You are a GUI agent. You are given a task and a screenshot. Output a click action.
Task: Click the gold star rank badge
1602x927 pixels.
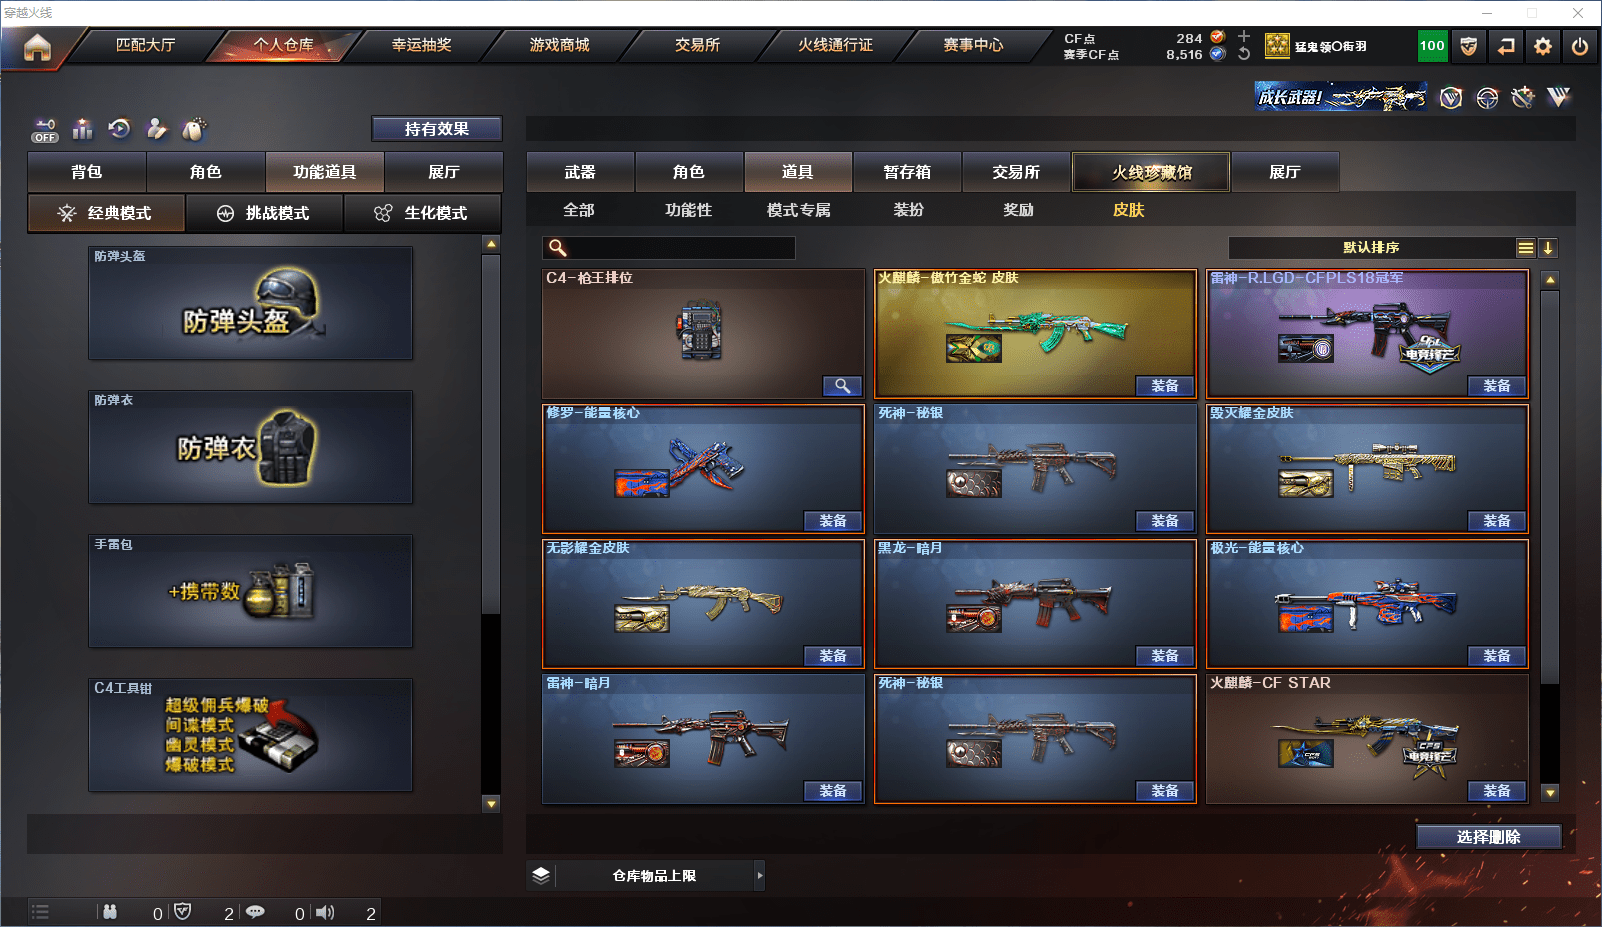[x=1277, y=45]
